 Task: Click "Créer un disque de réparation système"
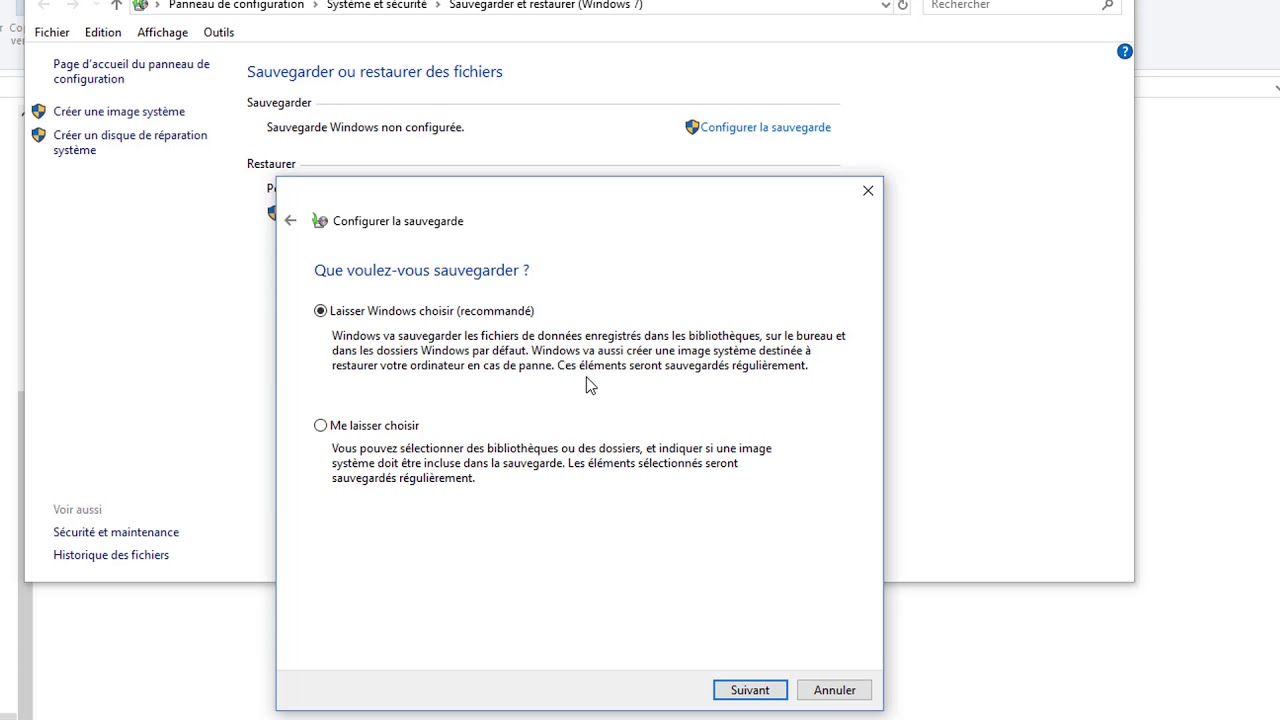[x=130, y=142]
